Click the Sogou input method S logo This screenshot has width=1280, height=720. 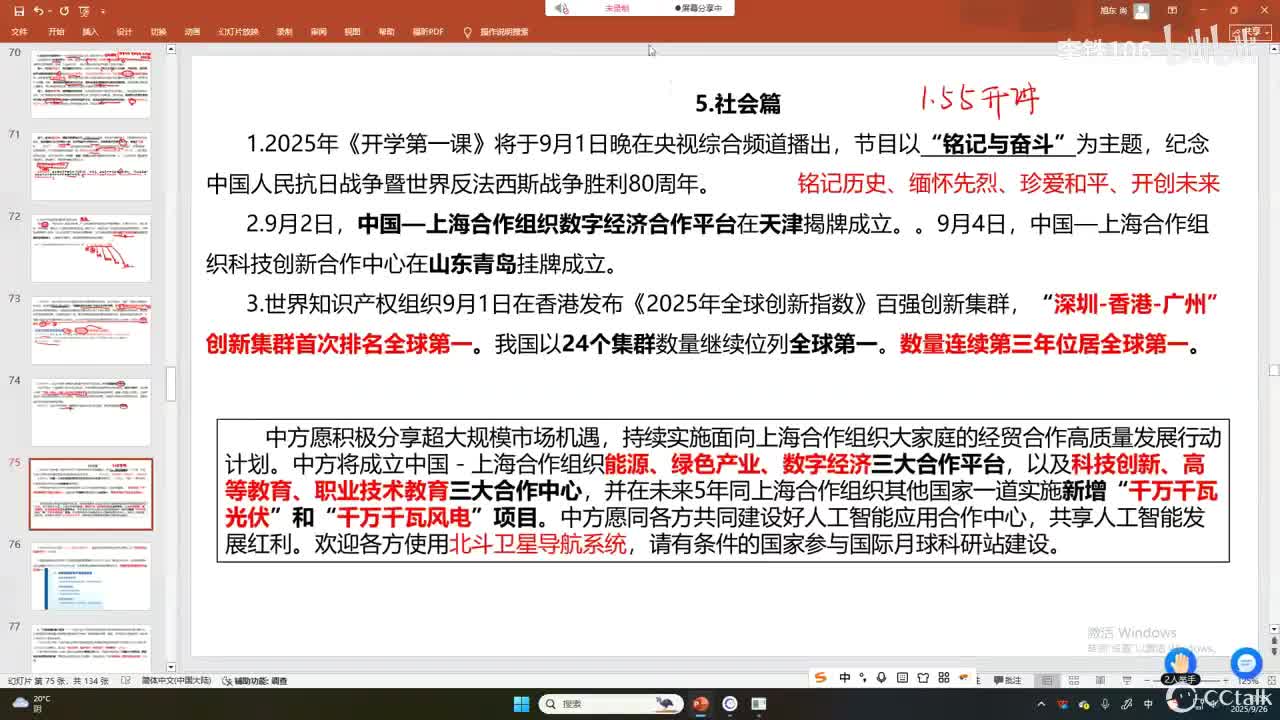click(x=821, y=678)
